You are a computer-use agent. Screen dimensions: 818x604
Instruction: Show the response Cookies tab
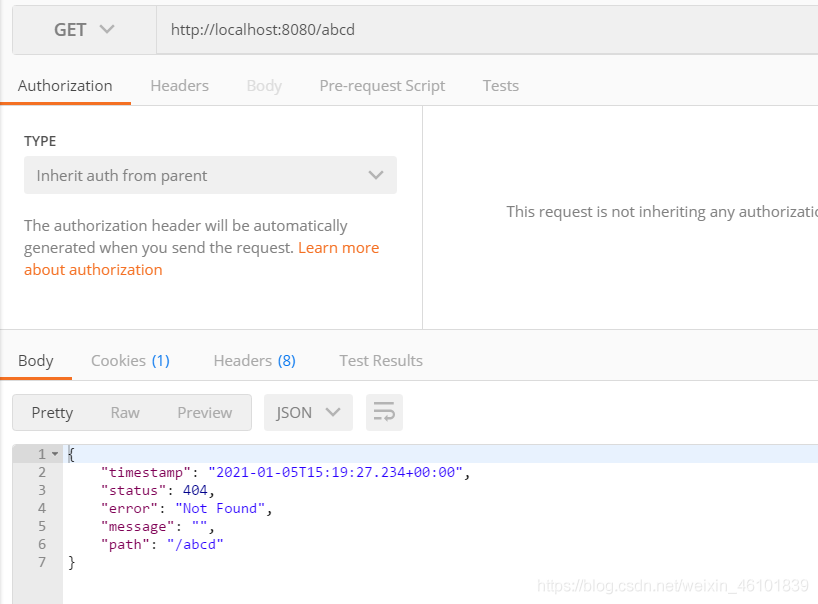point(130,360)
